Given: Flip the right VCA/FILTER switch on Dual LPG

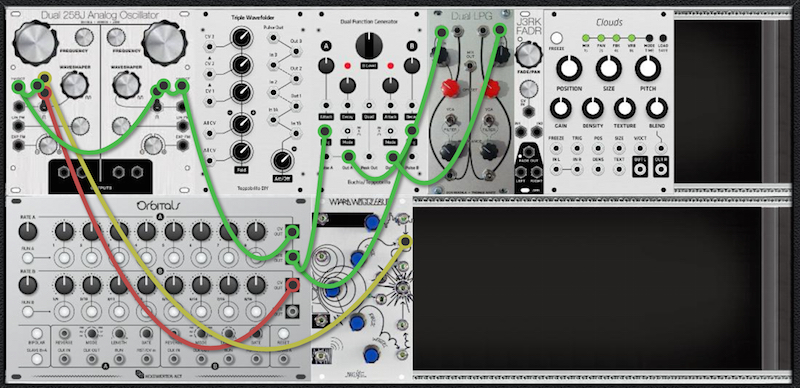Looking at the screenshot, I should pos(490,120).
